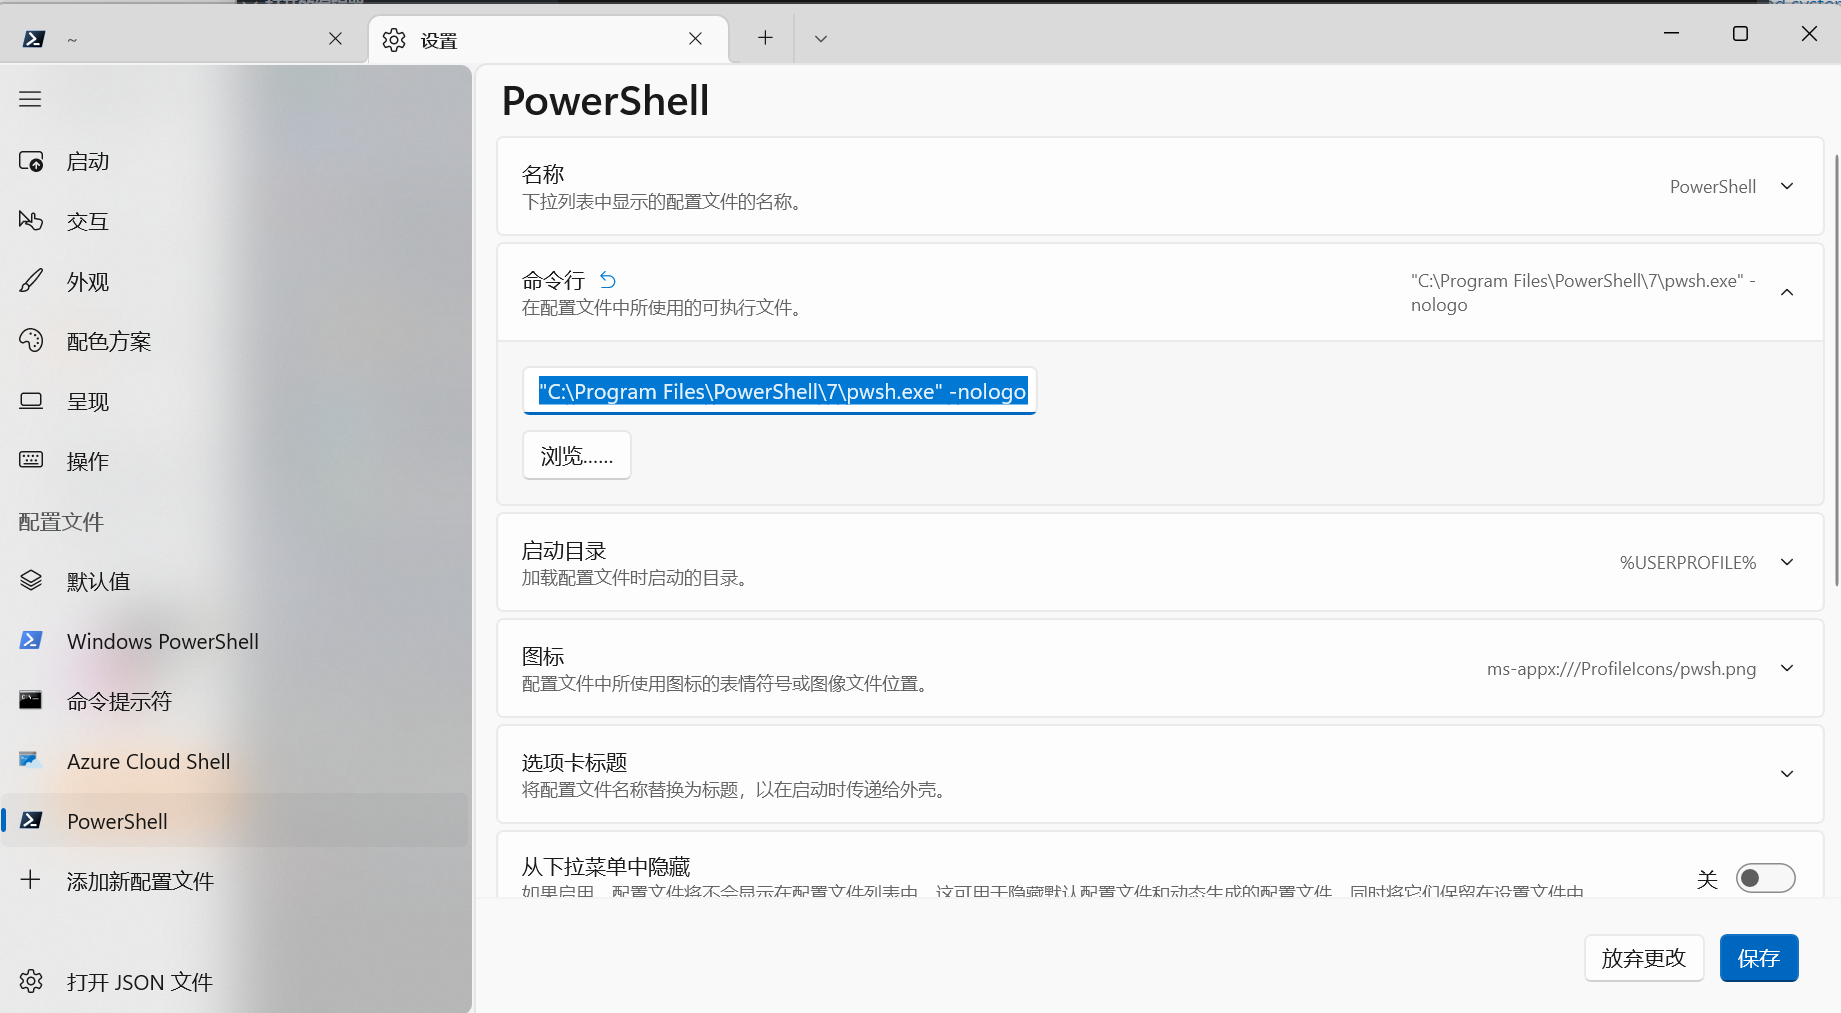
Task: Open the 配色方案 color schemes page
Action: click(108, 341)
